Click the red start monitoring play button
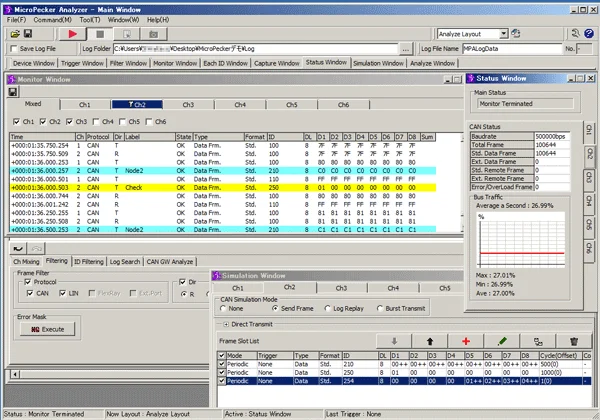 74,33
